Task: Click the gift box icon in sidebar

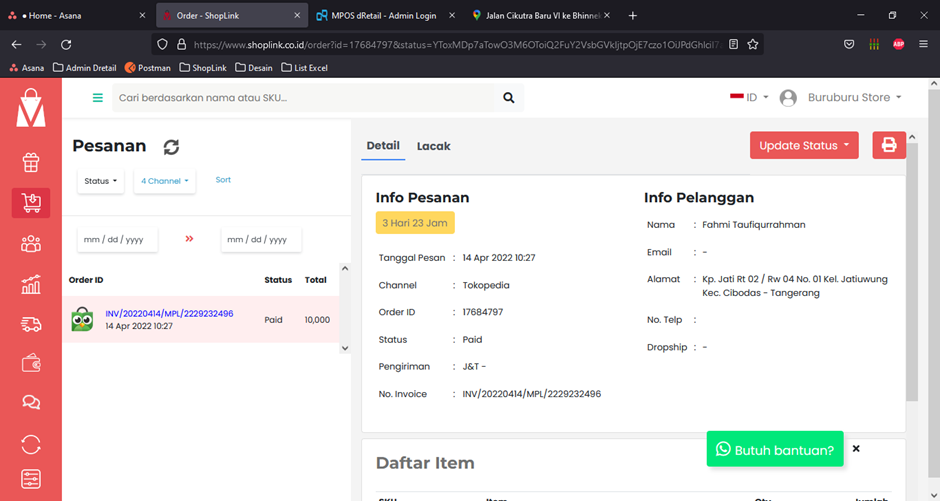Action: click(x=31, y=162)
